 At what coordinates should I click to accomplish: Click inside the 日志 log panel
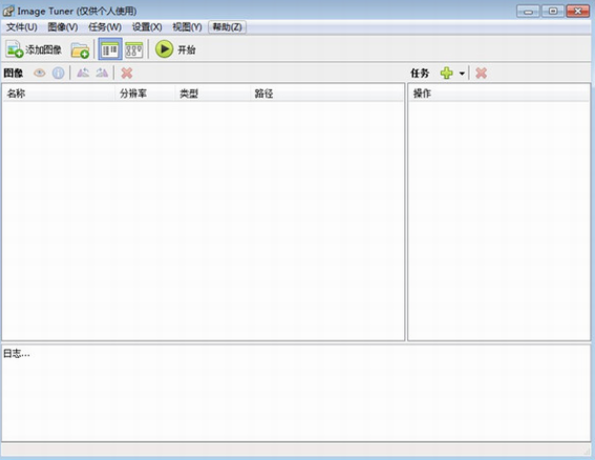coord(296,393)
